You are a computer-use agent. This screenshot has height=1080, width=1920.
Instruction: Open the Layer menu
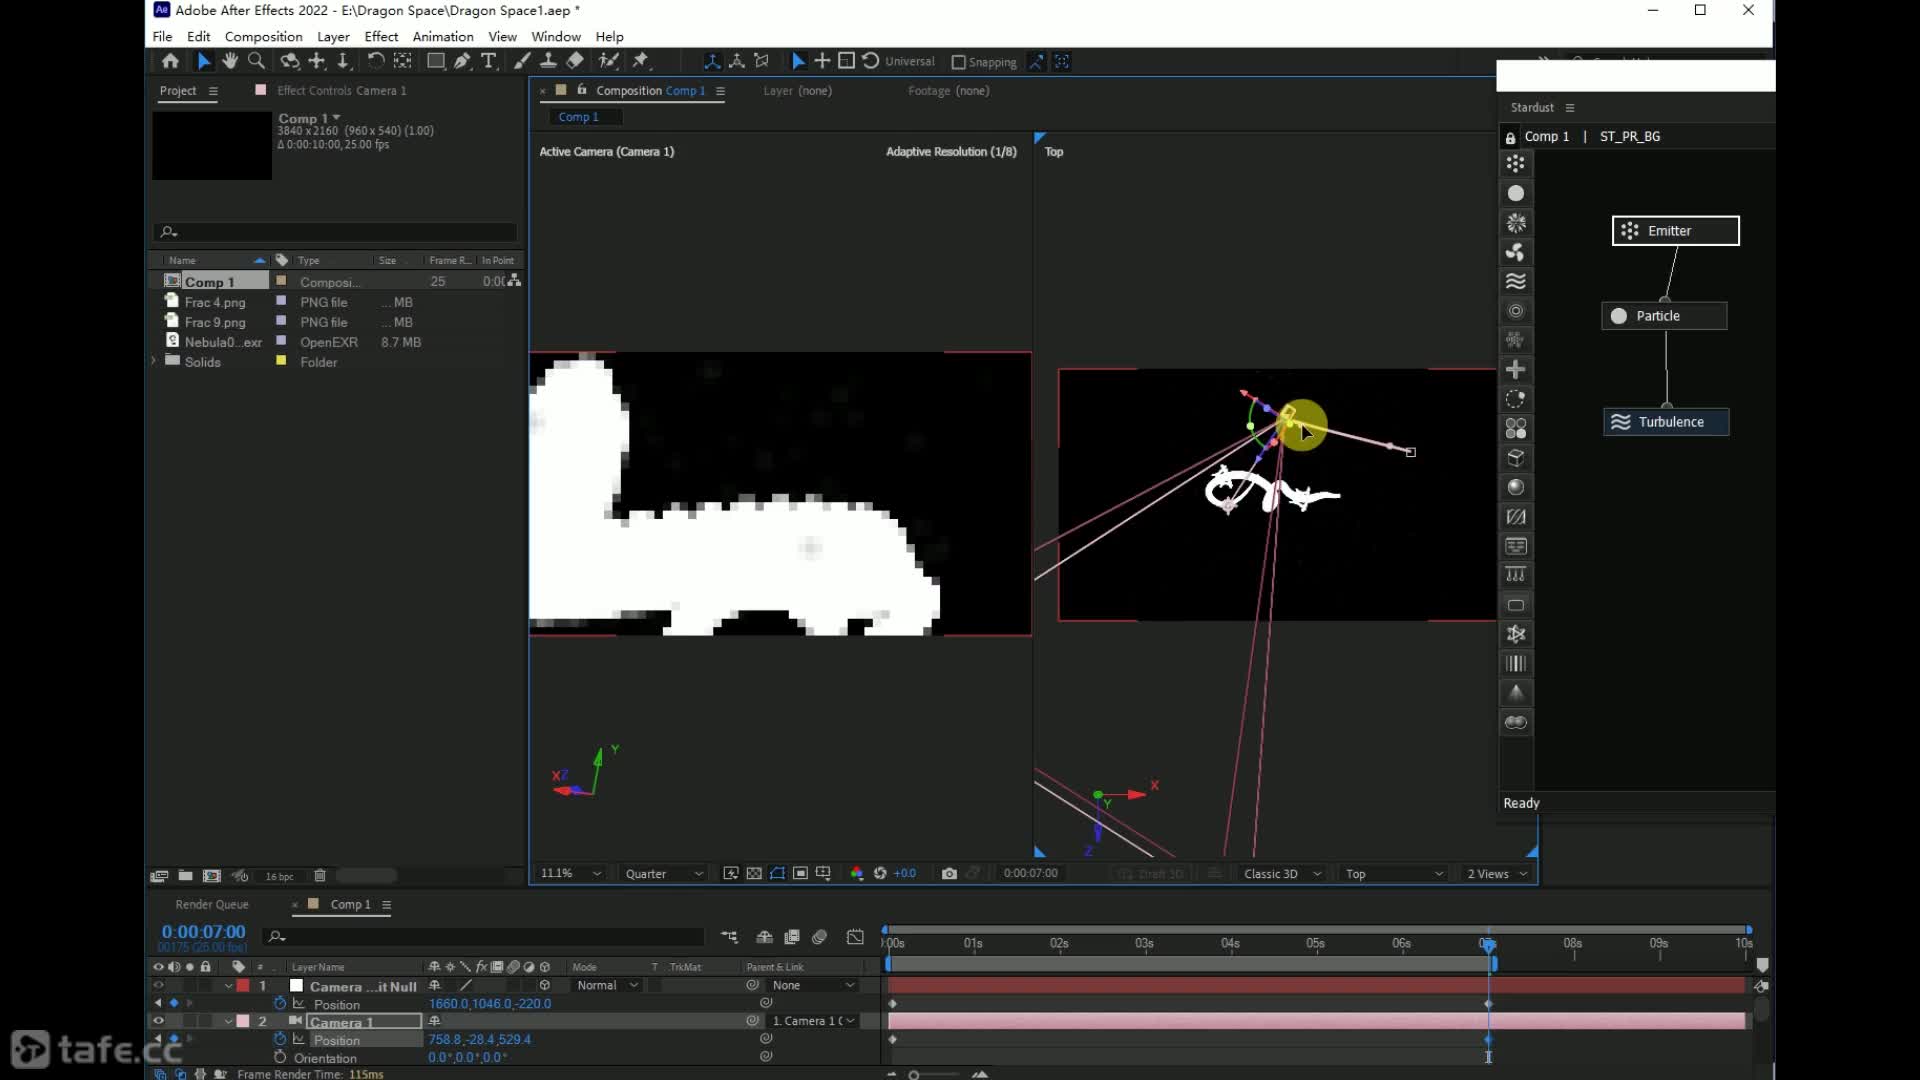333,37
